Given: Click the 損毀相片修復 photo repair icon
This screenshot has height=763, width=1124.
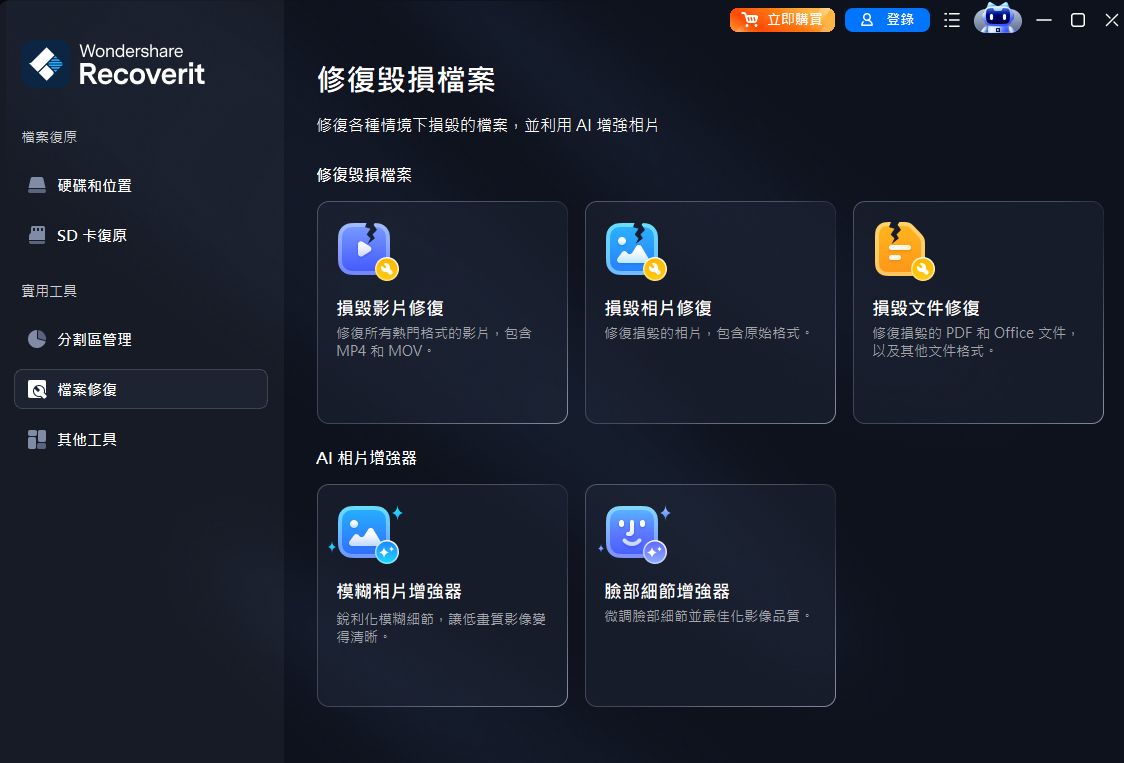Looking at the screenshot, I should (635, 250).
